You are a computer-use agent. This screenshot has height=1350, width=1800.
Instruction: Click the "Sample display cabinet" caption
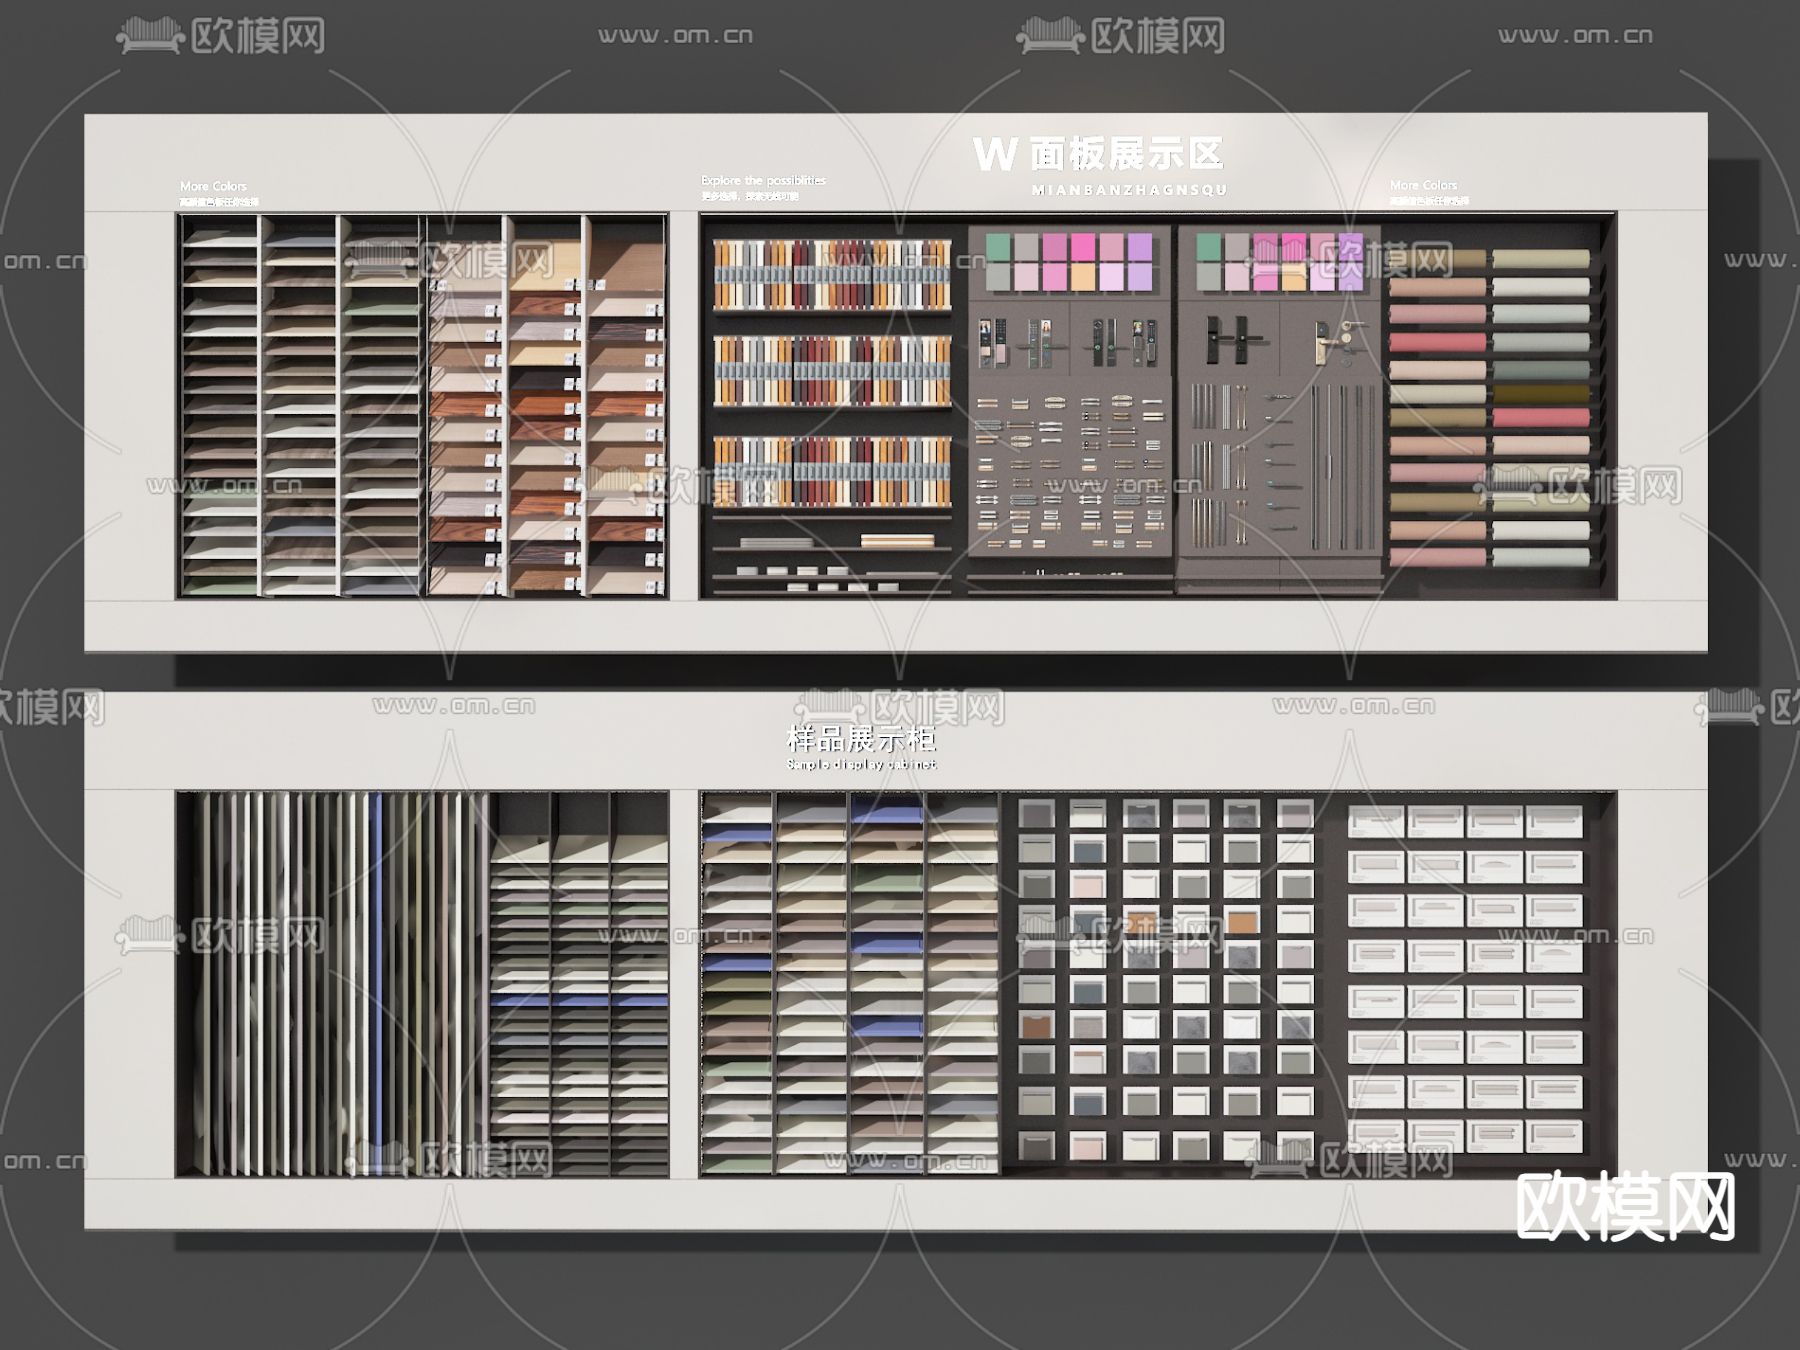click(x=861, y=764)
